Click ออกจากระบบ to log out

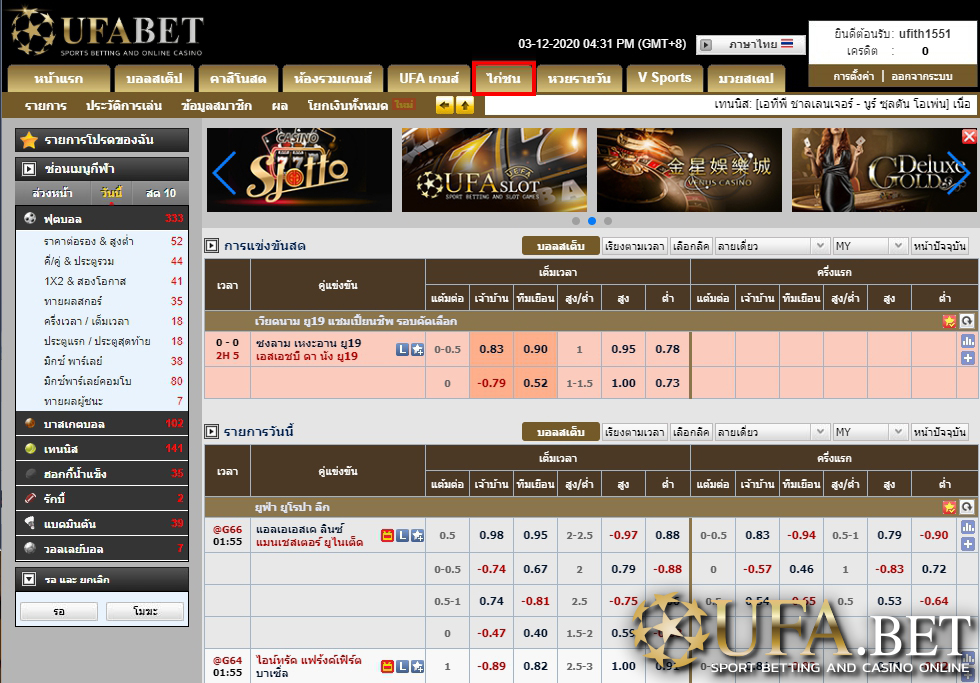click(x=922, y=76)
